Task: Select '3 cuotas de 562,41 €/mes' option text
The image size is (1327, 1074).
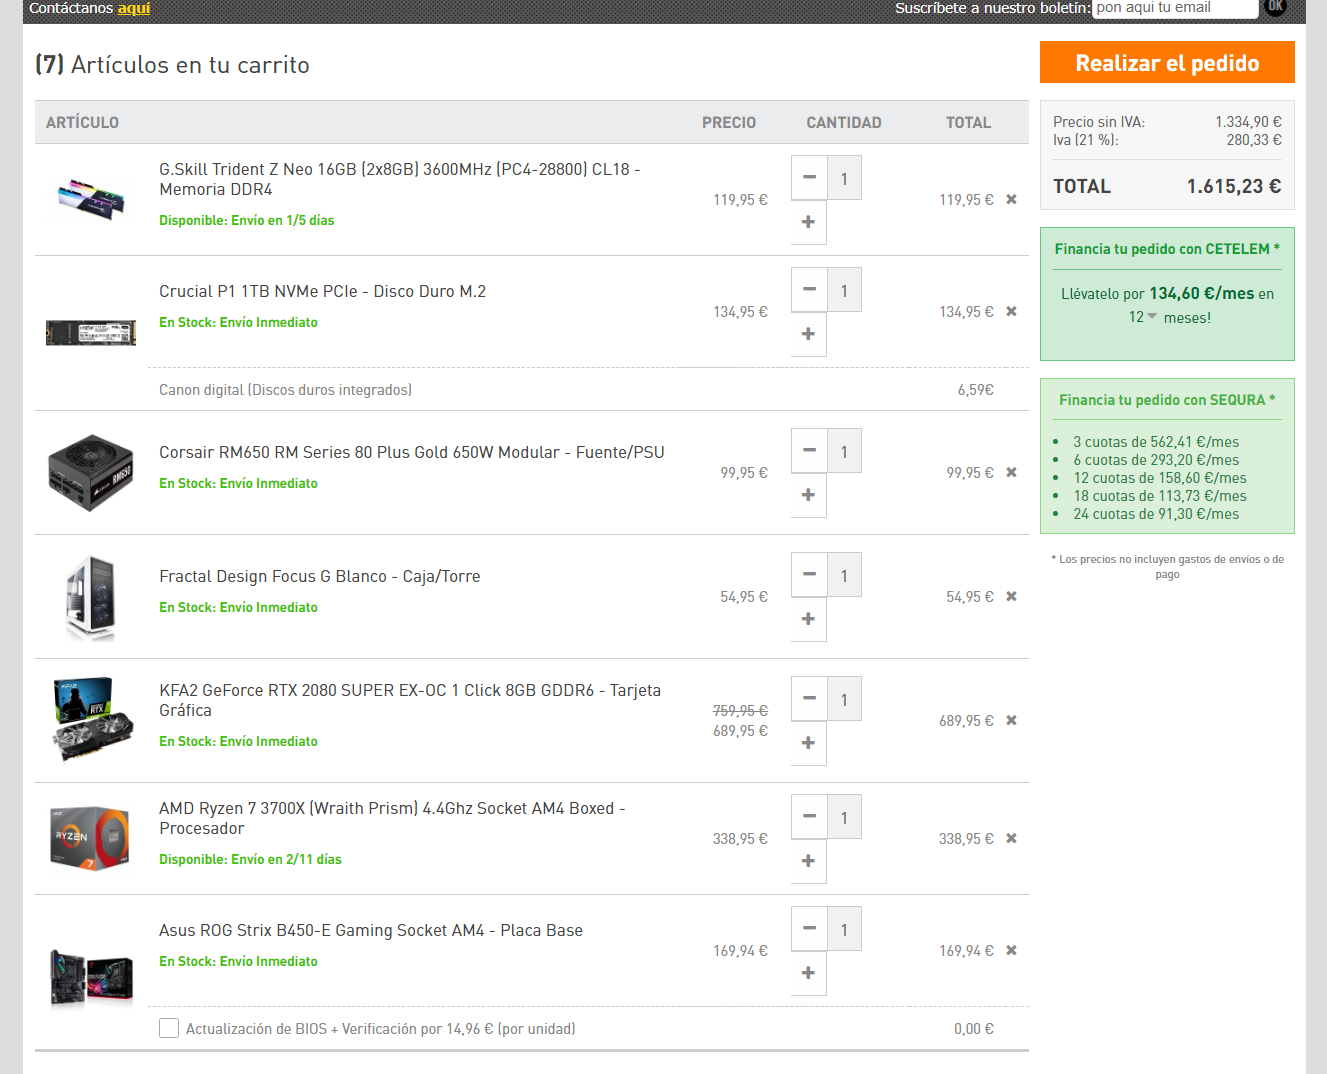Action: click(1156, 442)
